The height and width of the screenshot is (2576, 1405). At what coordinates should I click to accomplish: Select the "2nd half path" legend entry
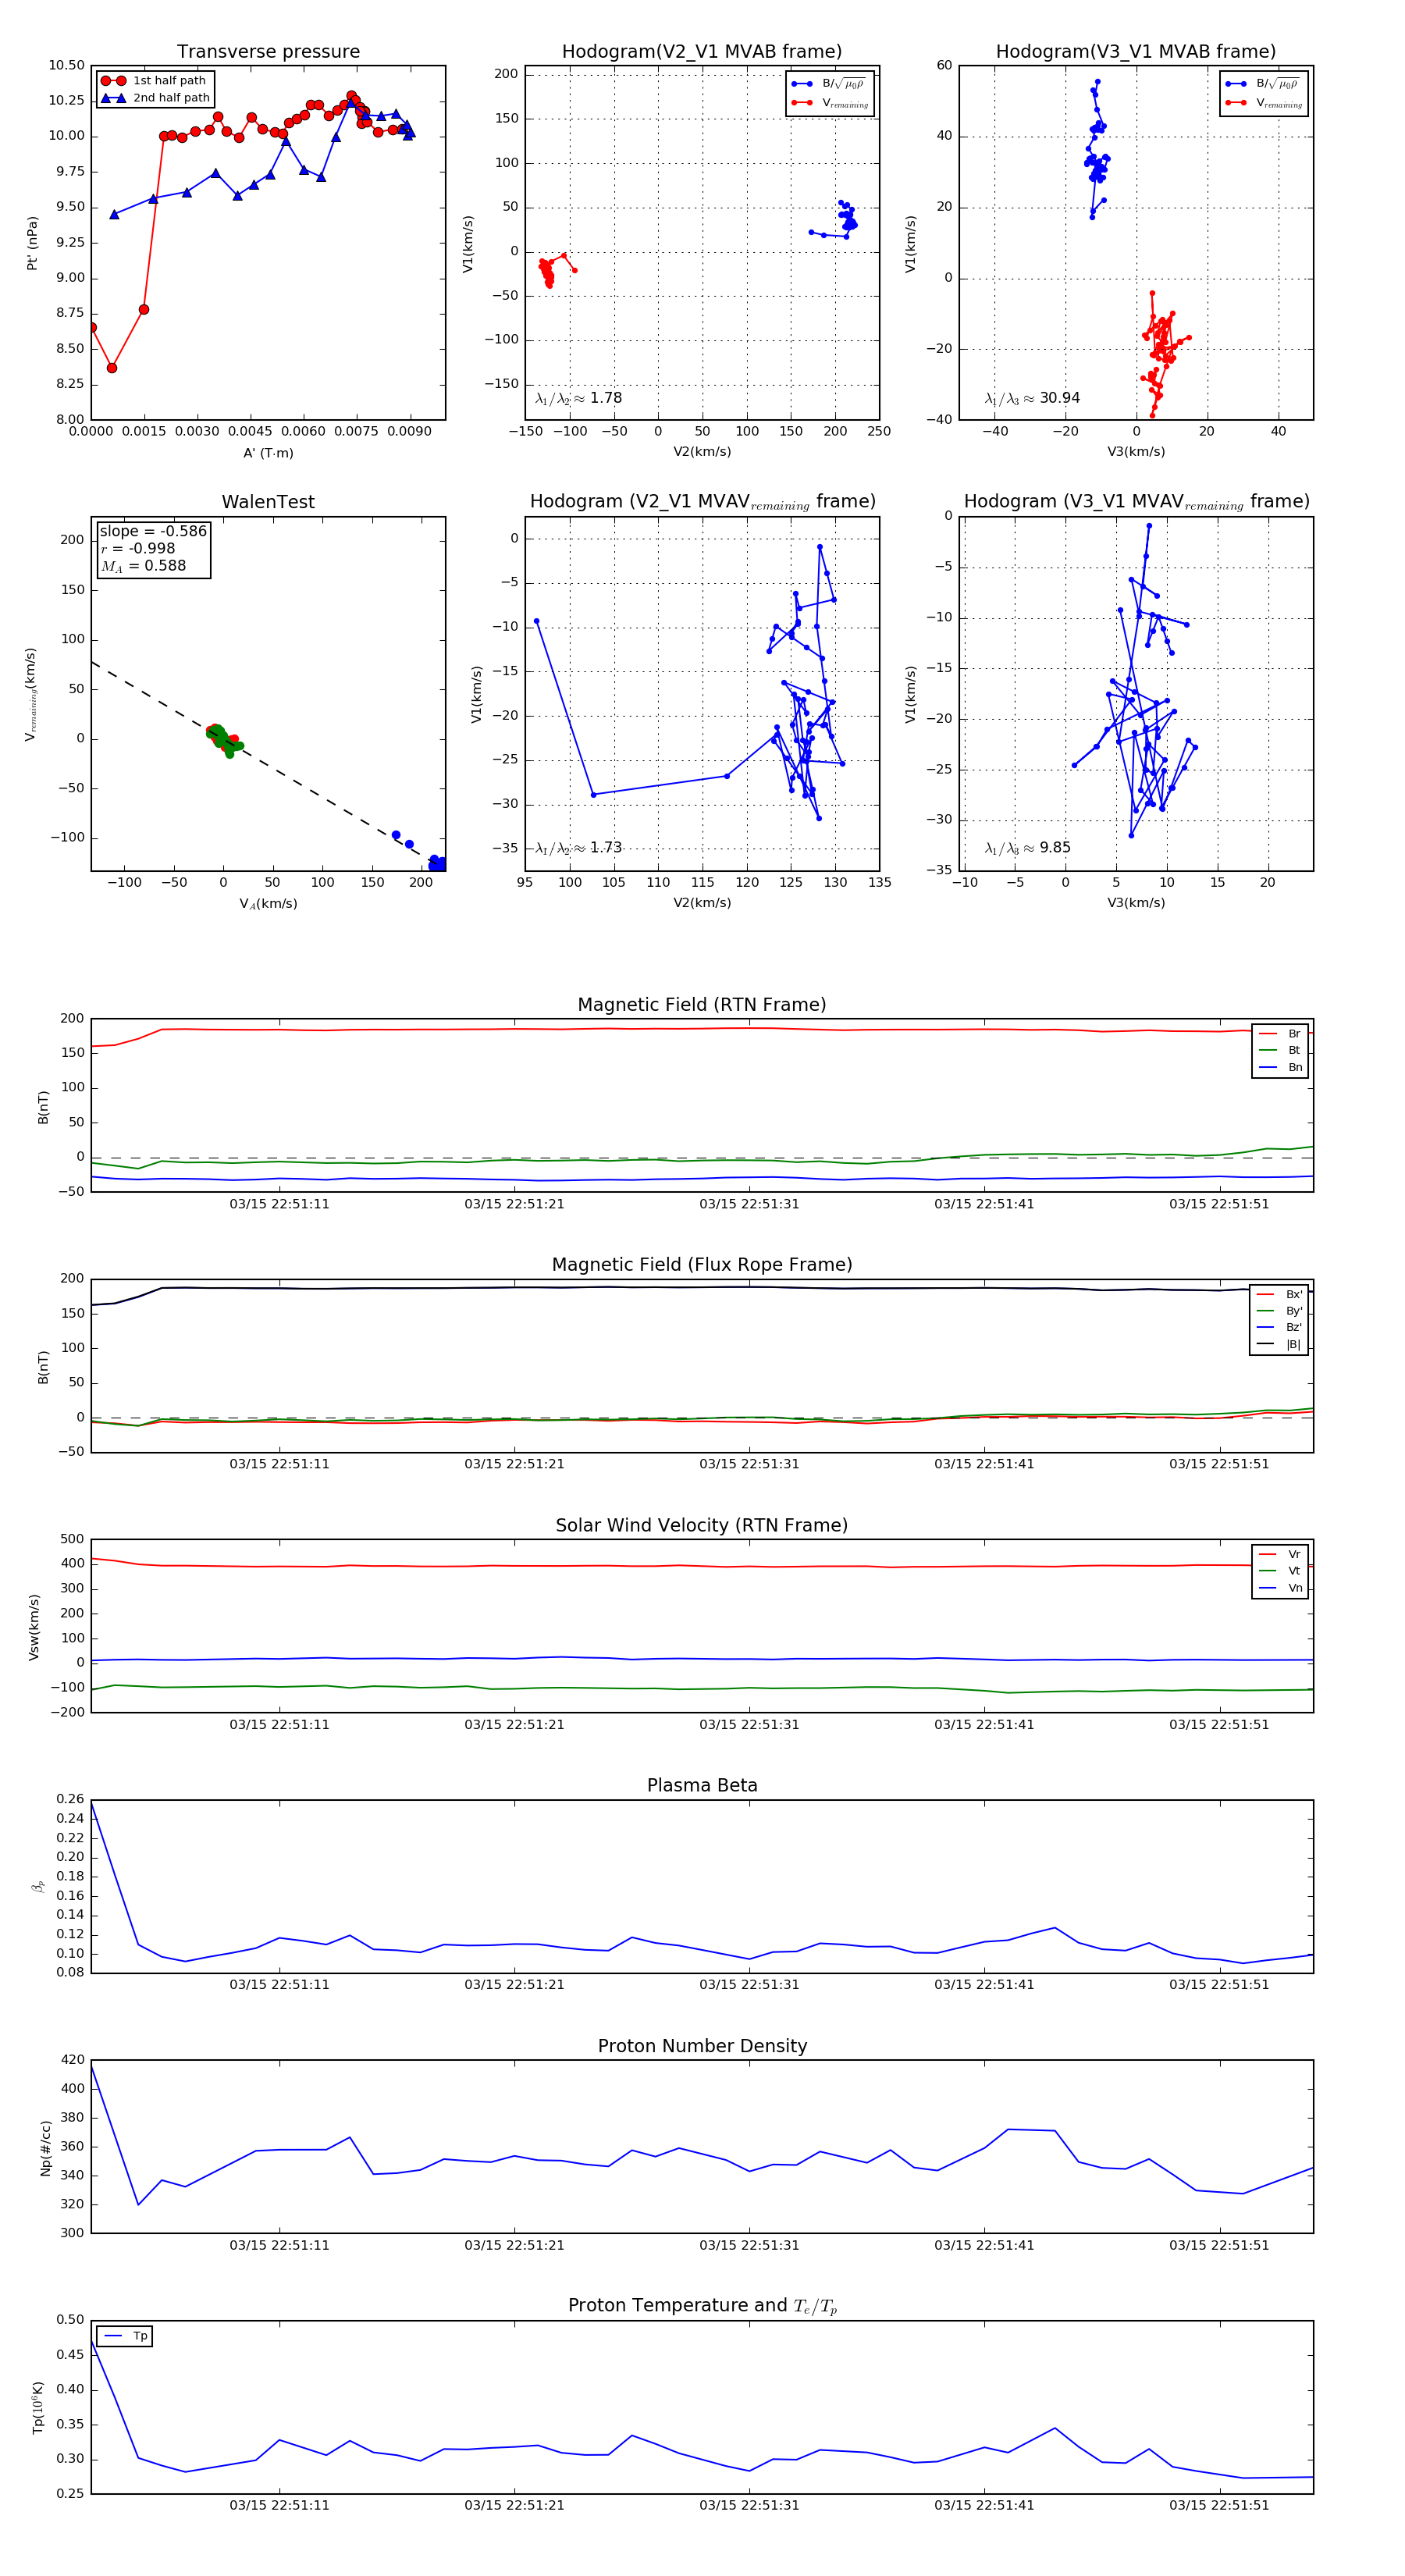[x=156, y=98]
